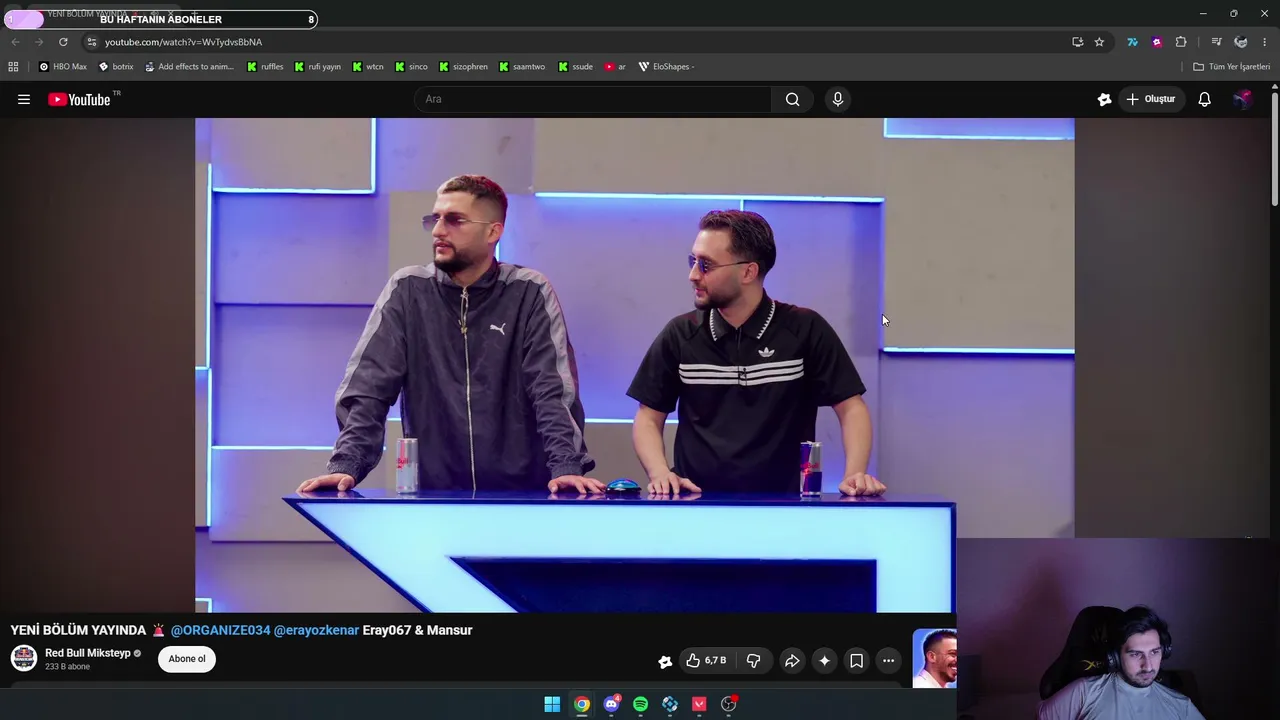Open the Add effects to anim... bookmark

tap(189, 67)
